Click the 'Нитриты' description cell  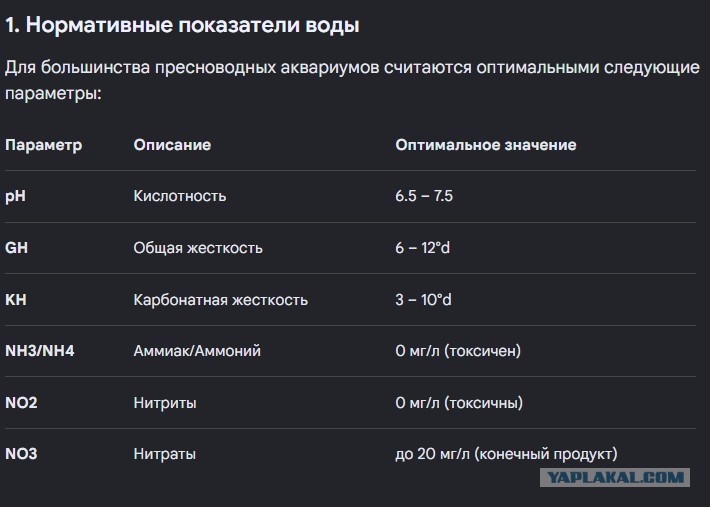(165, 402)
